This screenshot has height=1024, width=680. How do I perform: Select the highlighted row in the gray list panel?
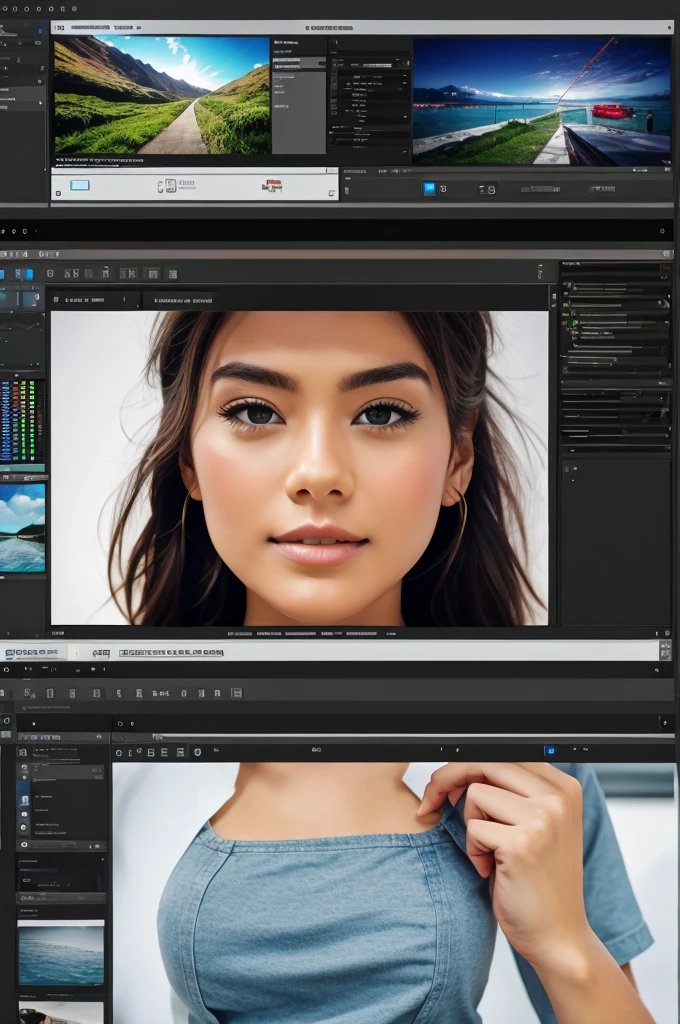(299, 63)
